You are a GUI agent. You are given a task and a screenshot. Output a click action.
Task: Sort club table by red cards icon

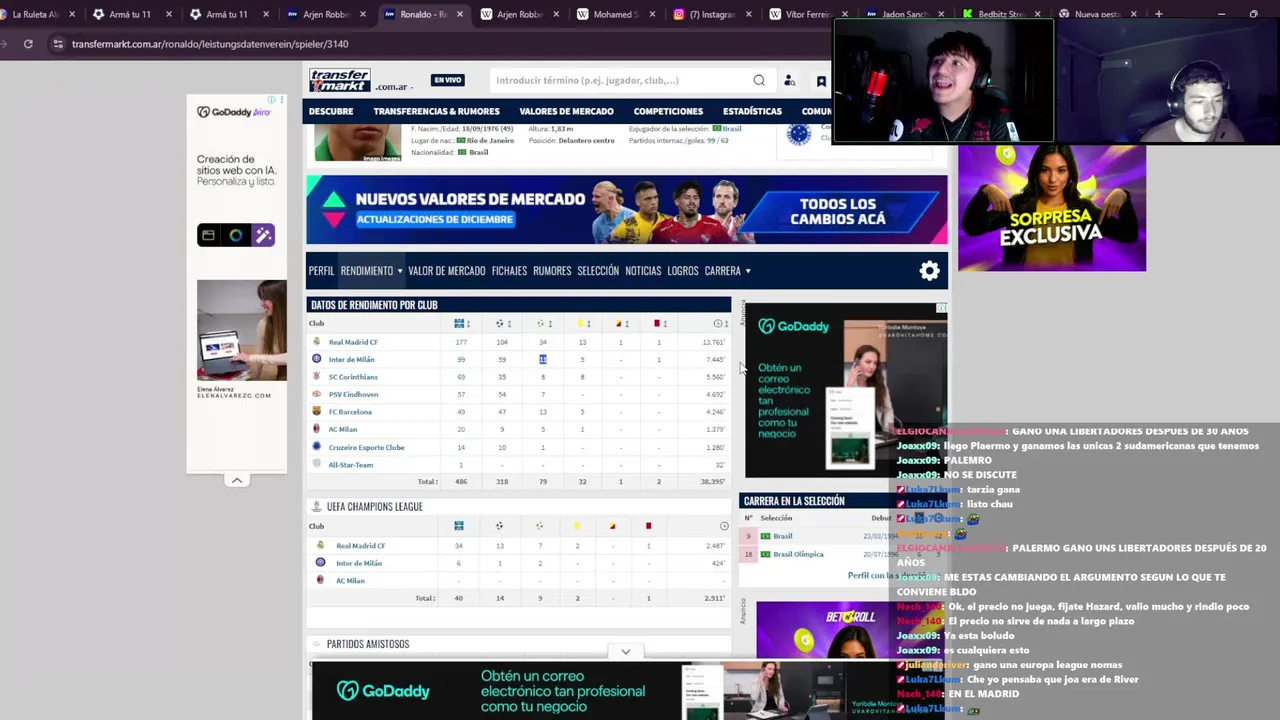coord(659,324)
